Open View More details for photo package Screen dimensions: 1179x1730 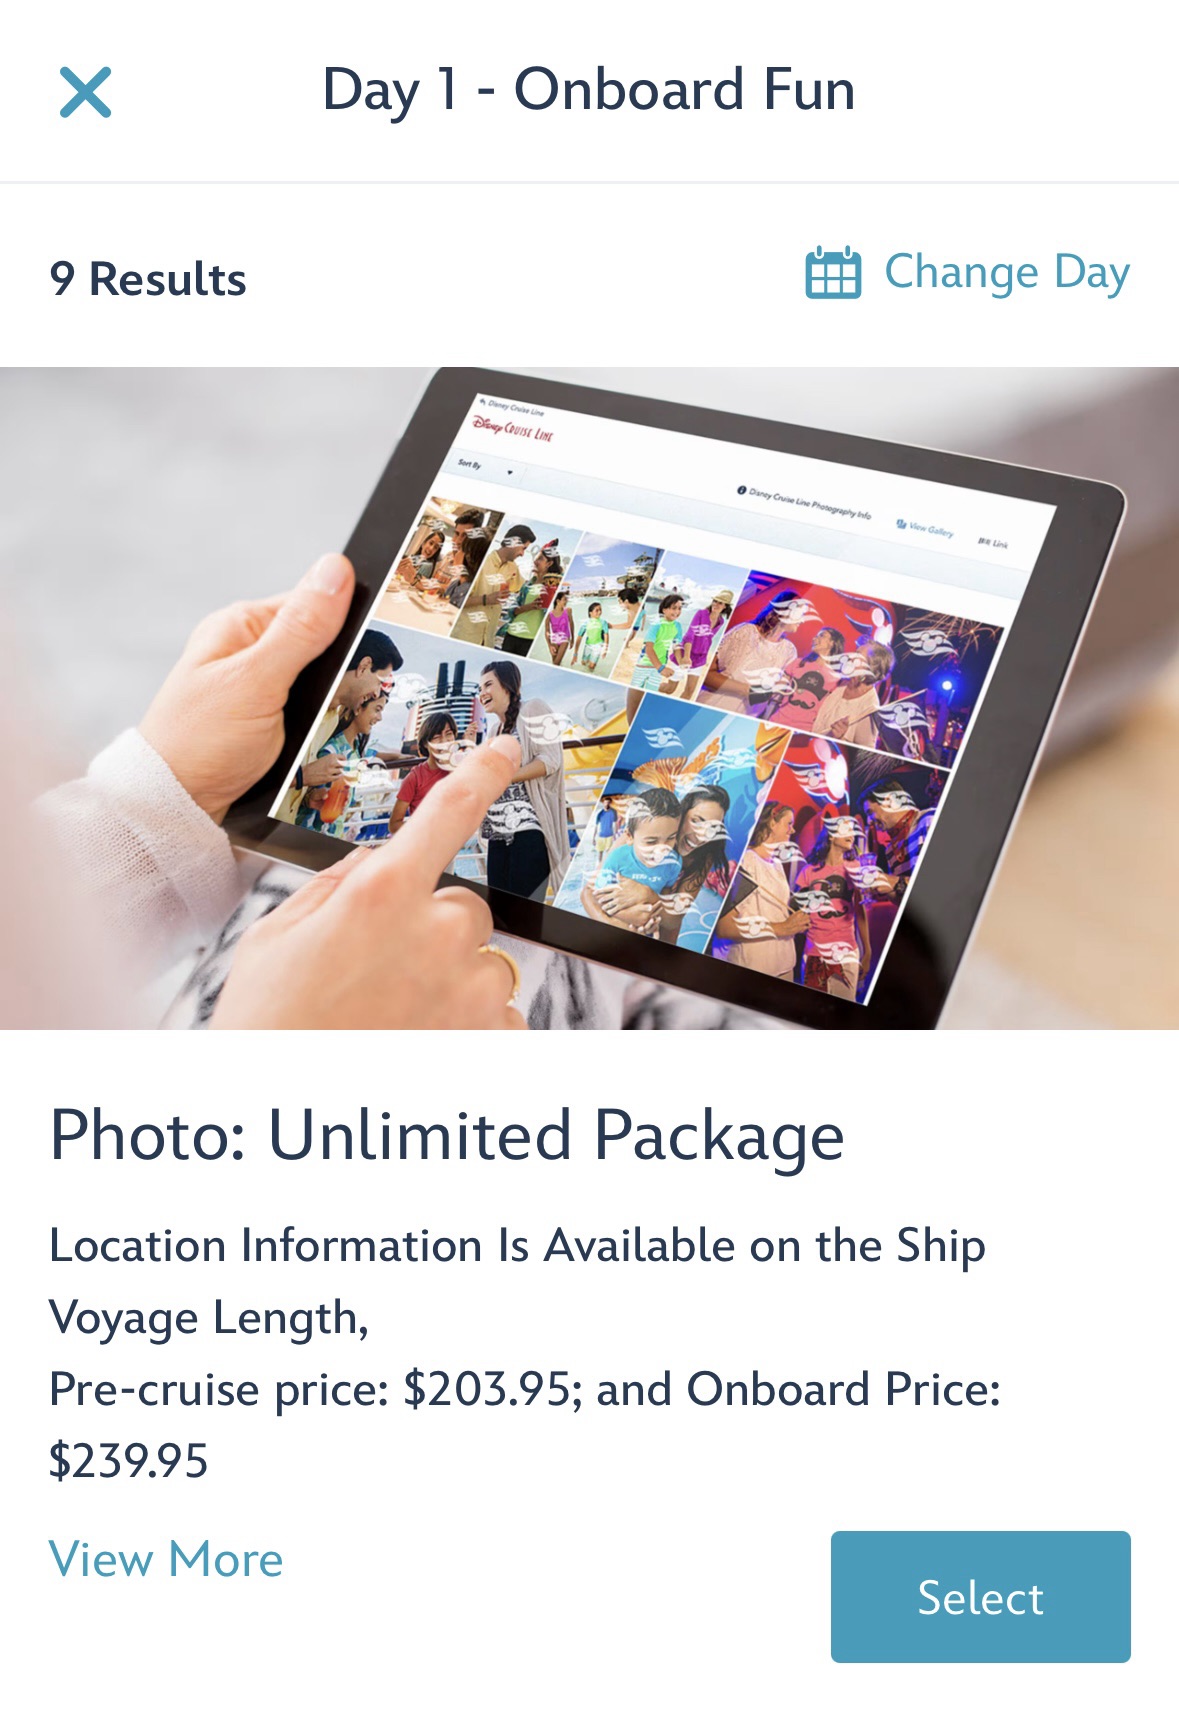(x=166, y=1559)
